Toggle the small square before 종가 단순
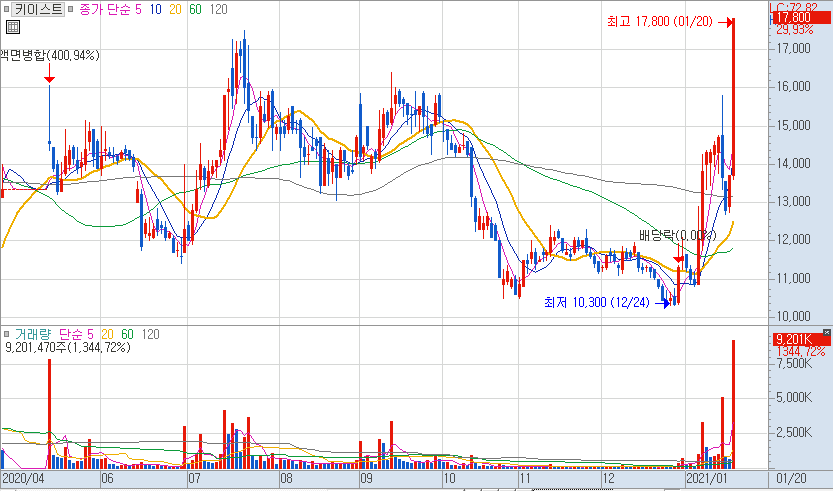Screen dimensions: 833x491 coord(71,10)
